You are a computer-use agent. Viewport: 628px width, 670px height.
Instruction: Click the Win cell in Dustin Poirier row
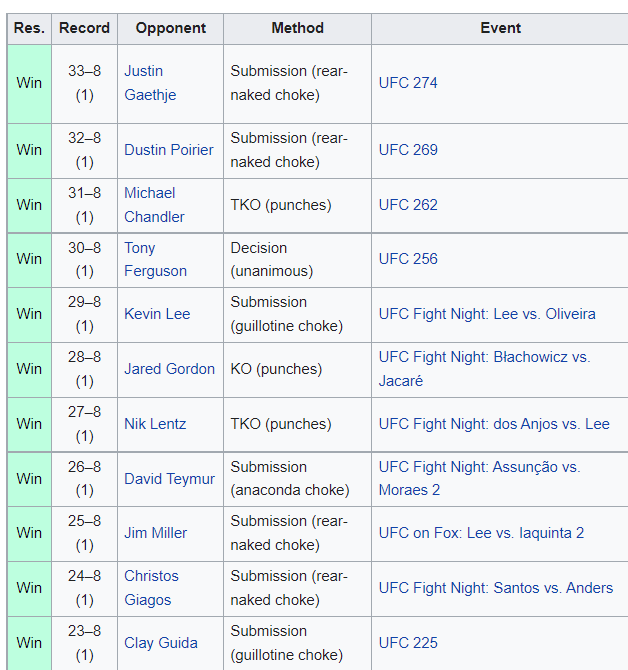(29, 150)
